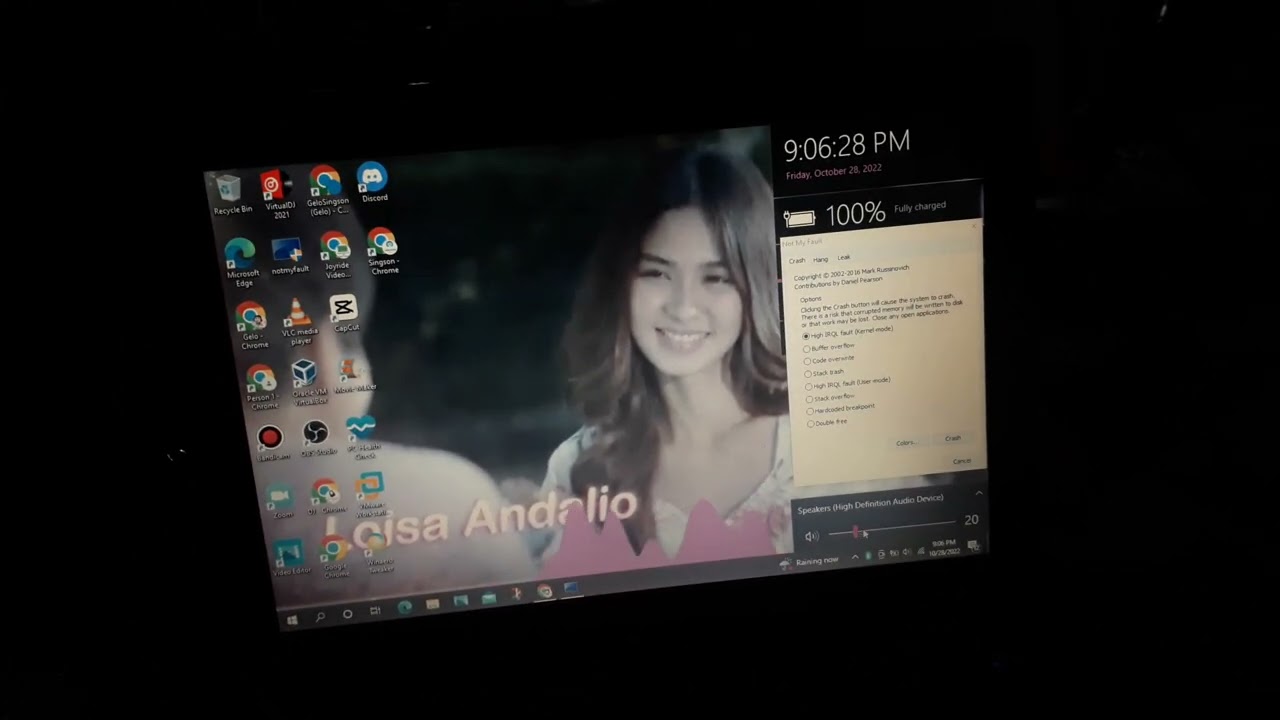Open the Video Editor desktop shortcut
Screen dimensions: 1280x720
290,558
